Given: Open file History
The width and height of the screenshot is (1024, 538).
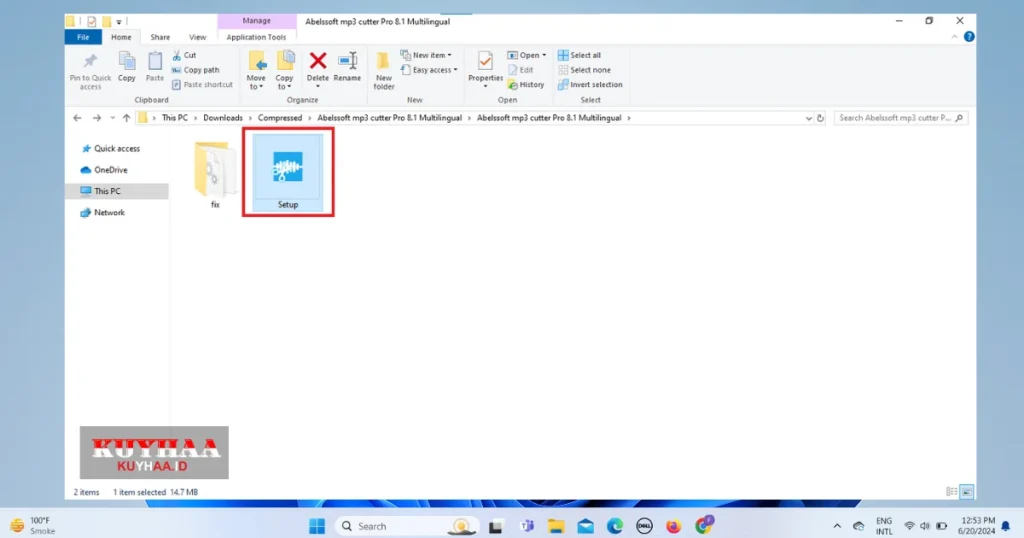Looking at the screenshot, I should (x=526, y=84).
